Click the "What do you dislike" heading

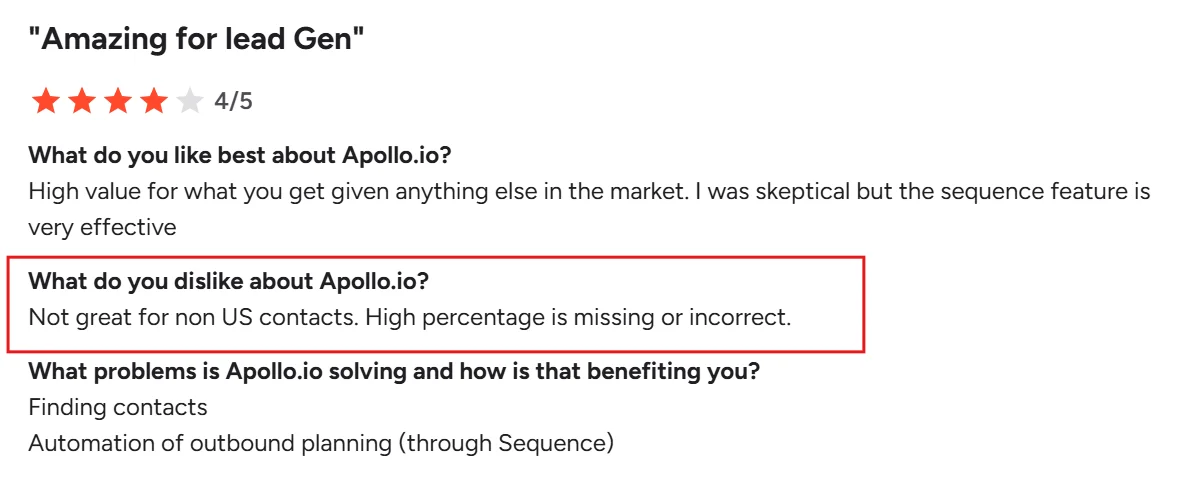pos(228,281)
